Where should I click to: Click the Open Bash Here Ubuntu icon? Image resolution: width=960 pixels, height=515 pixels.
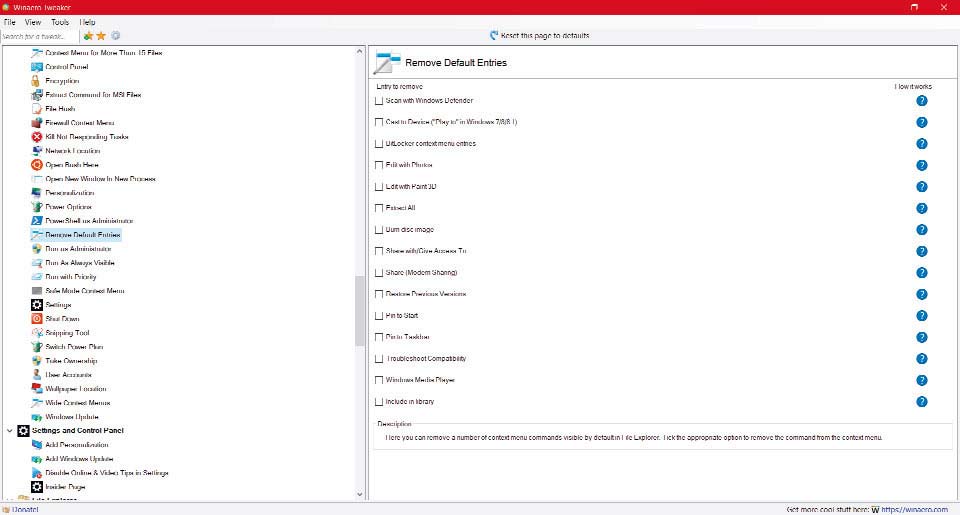click(37, 165)
